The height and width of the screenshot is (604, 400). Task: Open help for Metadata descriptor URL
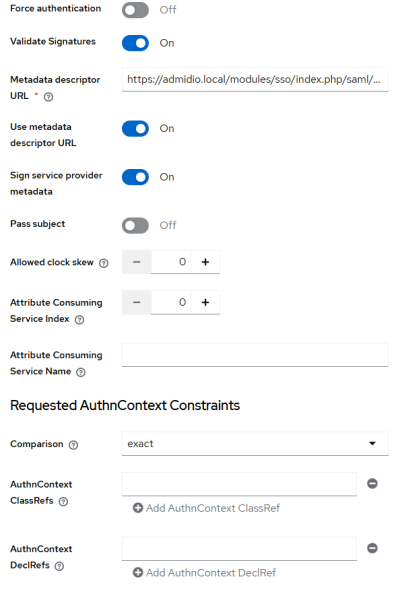[48, 97]
